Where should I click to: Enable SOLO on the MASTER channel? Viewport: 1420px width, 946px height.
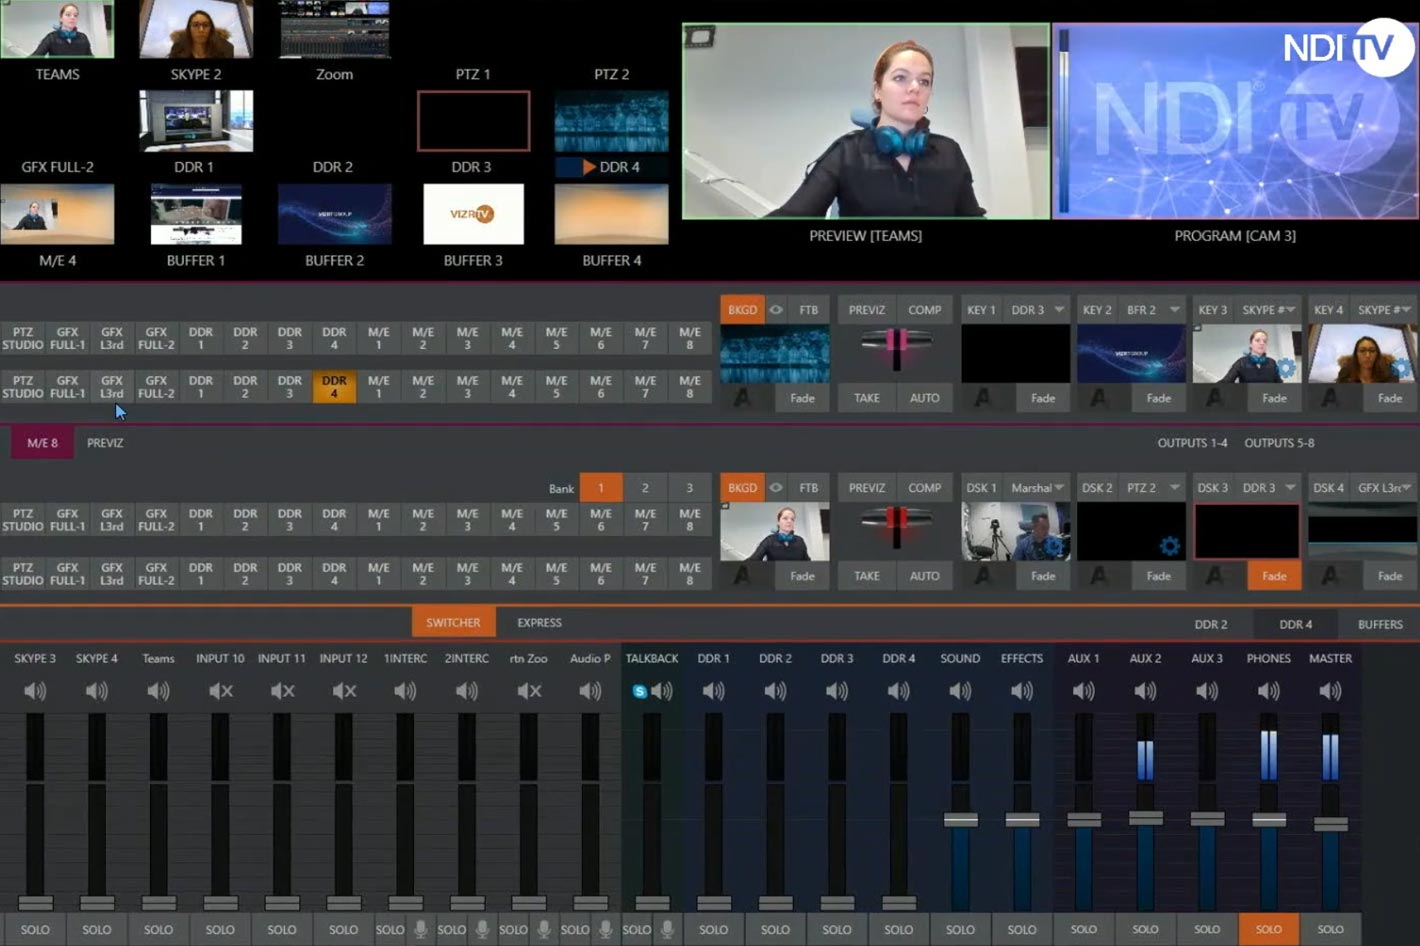click(x=1330, y=929)
